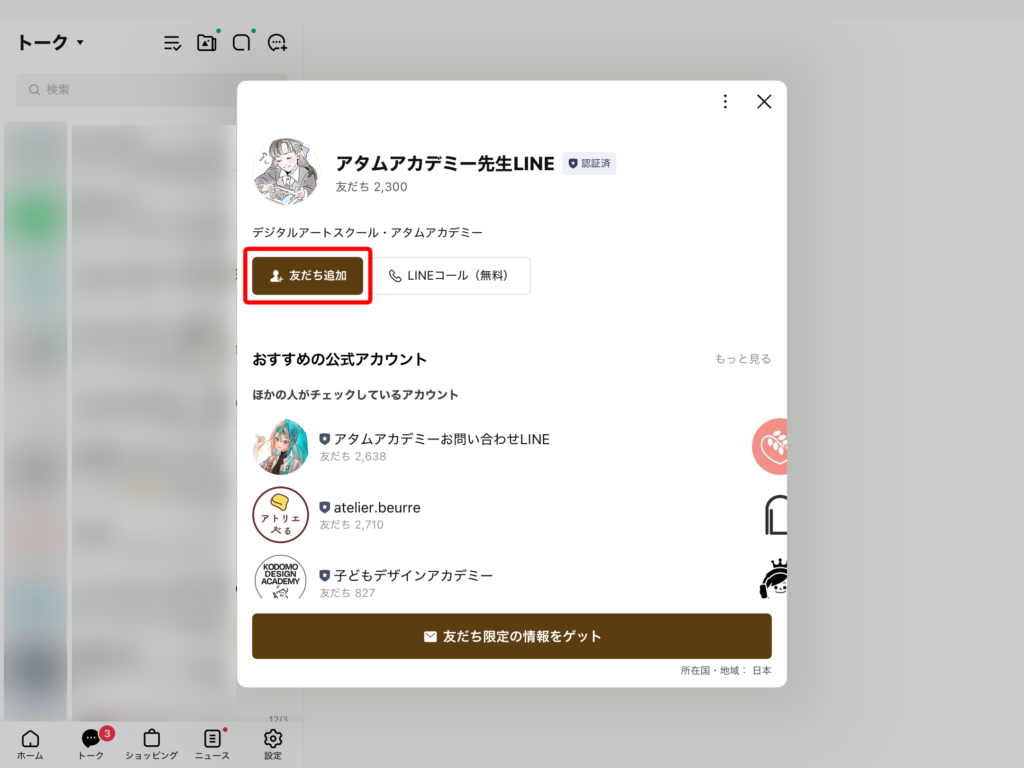1024x768 pixels.
Task: Open the ニュース news tab
Action: [x=212, y=744]
